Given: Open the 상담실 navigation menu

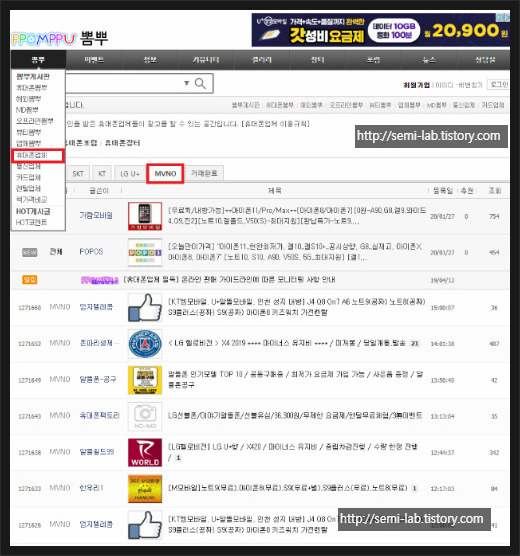Looking at the screenshot, I should click(485, 60).
